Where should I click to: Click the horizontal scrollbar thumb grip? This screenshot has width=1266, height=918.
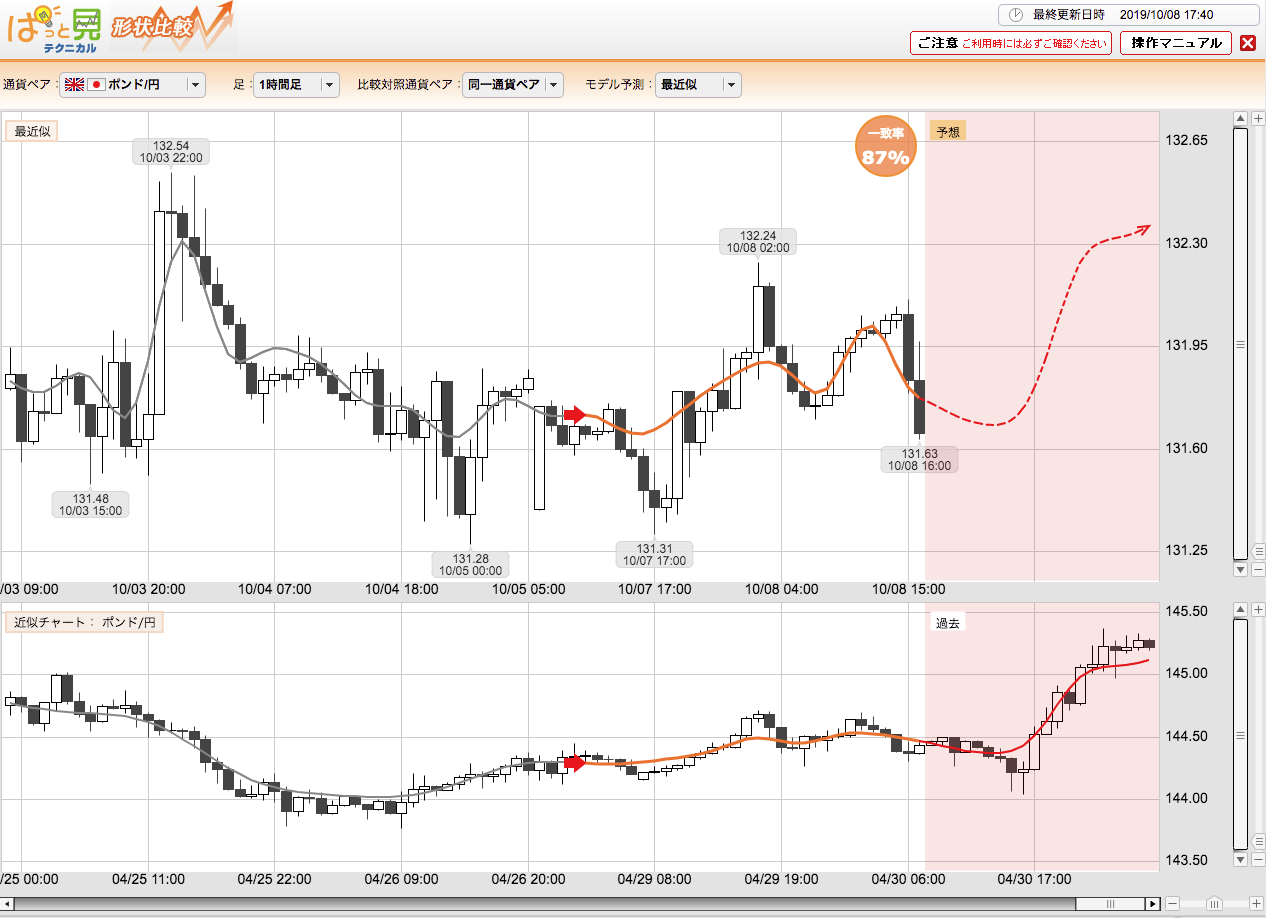(1109, 903)
